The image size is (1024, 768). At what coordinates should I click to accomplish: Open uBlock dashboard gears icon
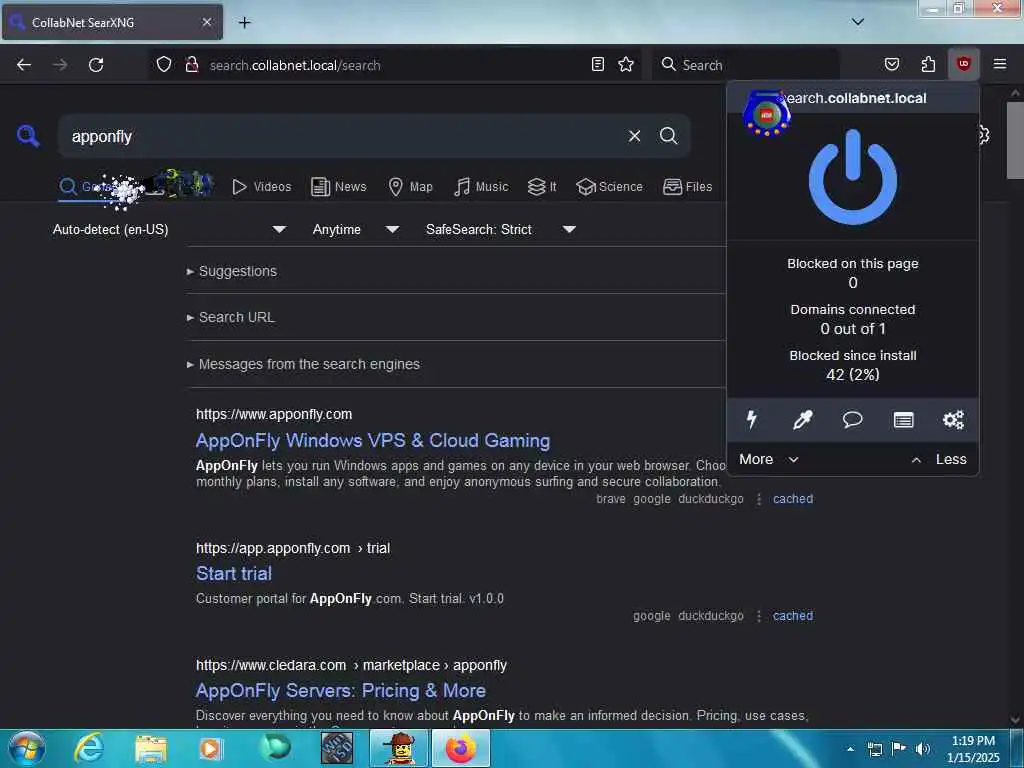click(x=953, y=419)
